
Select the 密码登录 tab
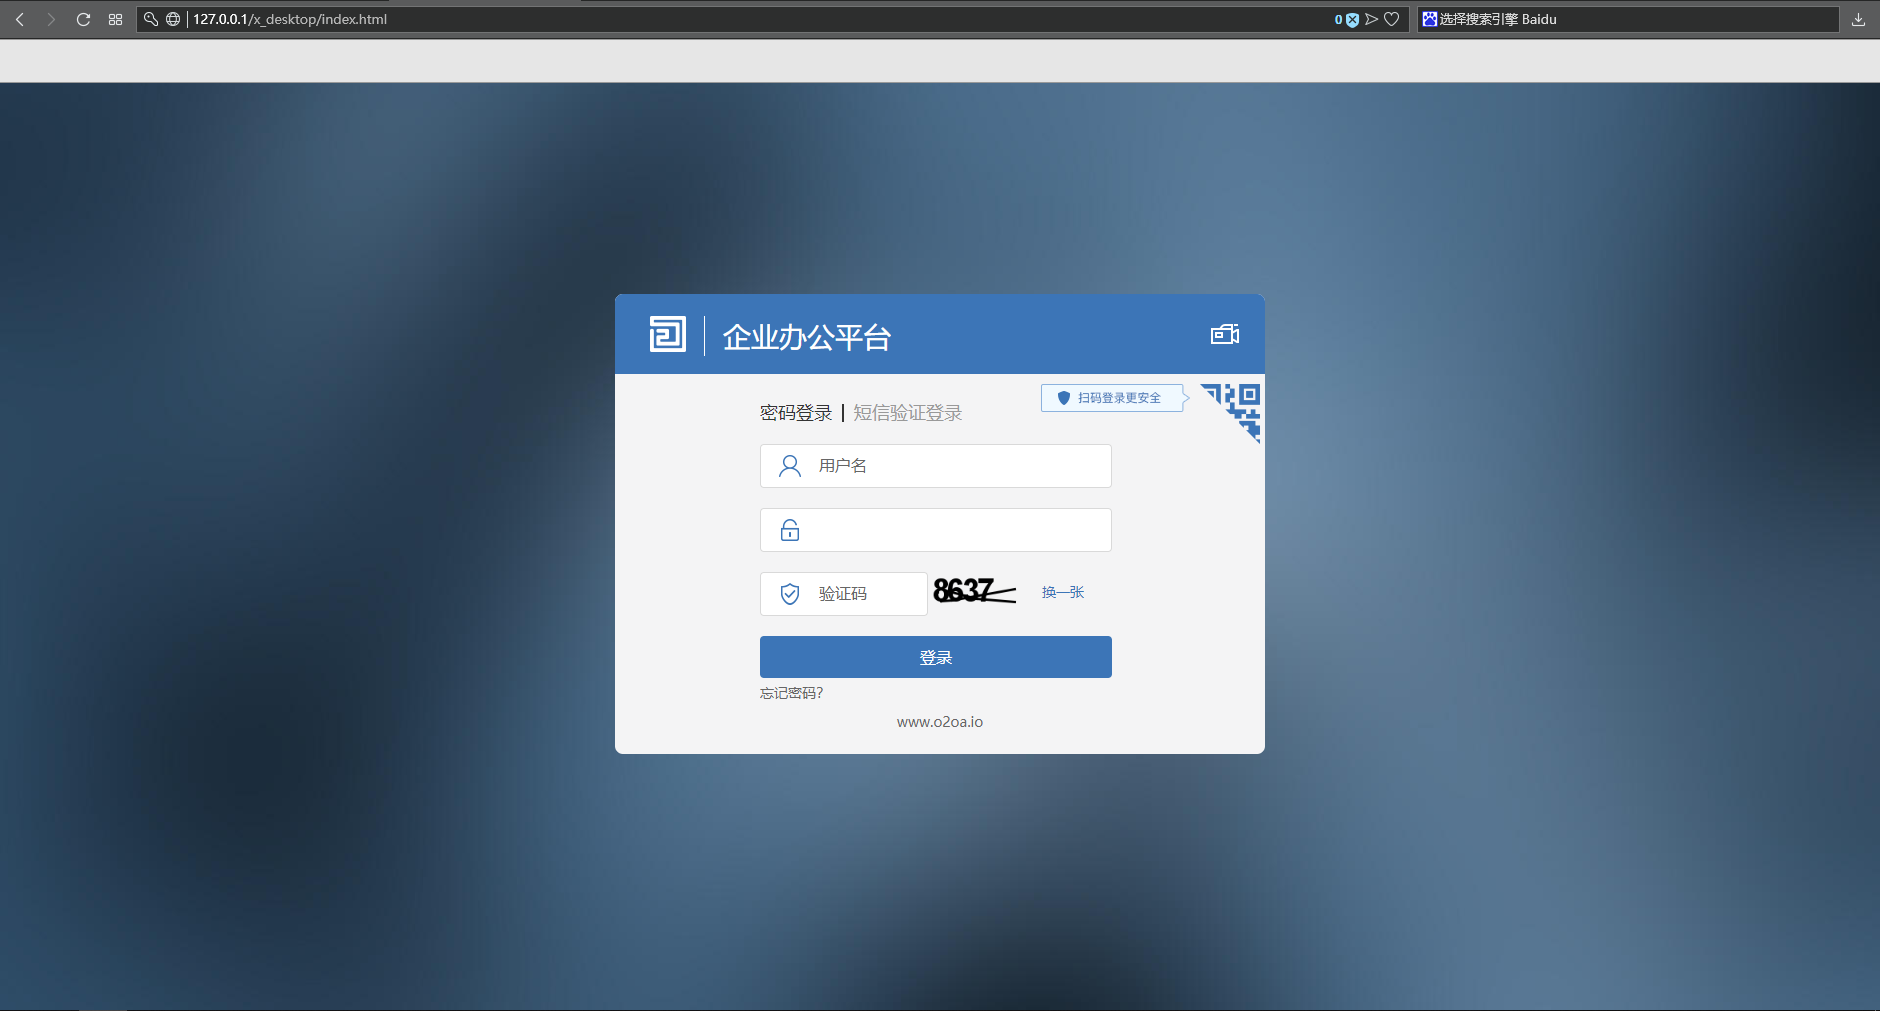click(797, 412)
